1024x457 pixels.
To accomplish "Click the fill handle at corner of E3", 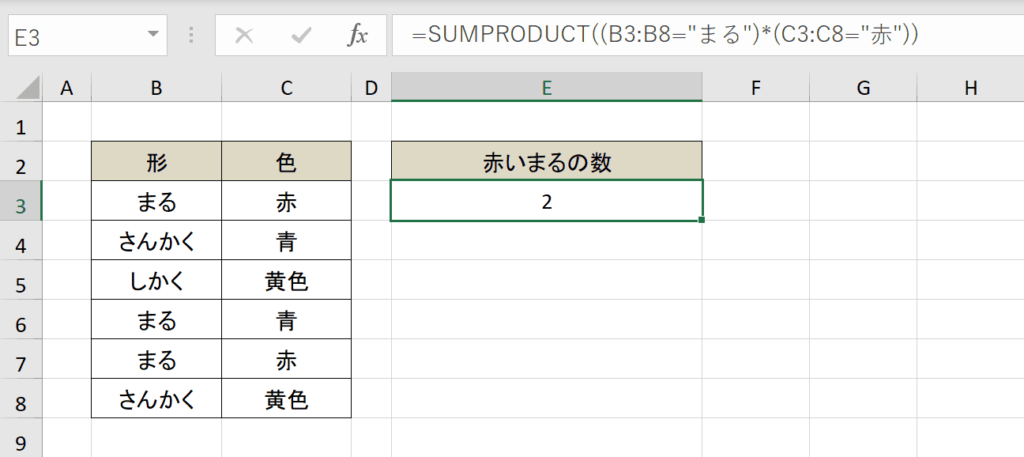I will [x=701, y=220].
